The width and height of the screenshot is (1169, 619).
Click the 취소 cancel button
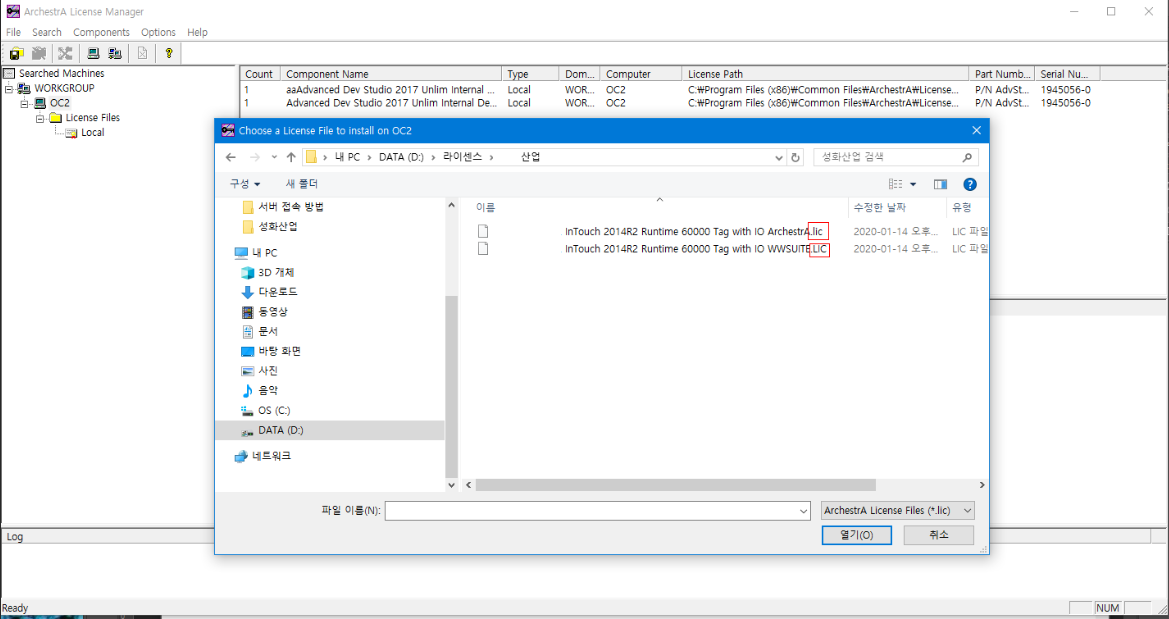point(939,535)
